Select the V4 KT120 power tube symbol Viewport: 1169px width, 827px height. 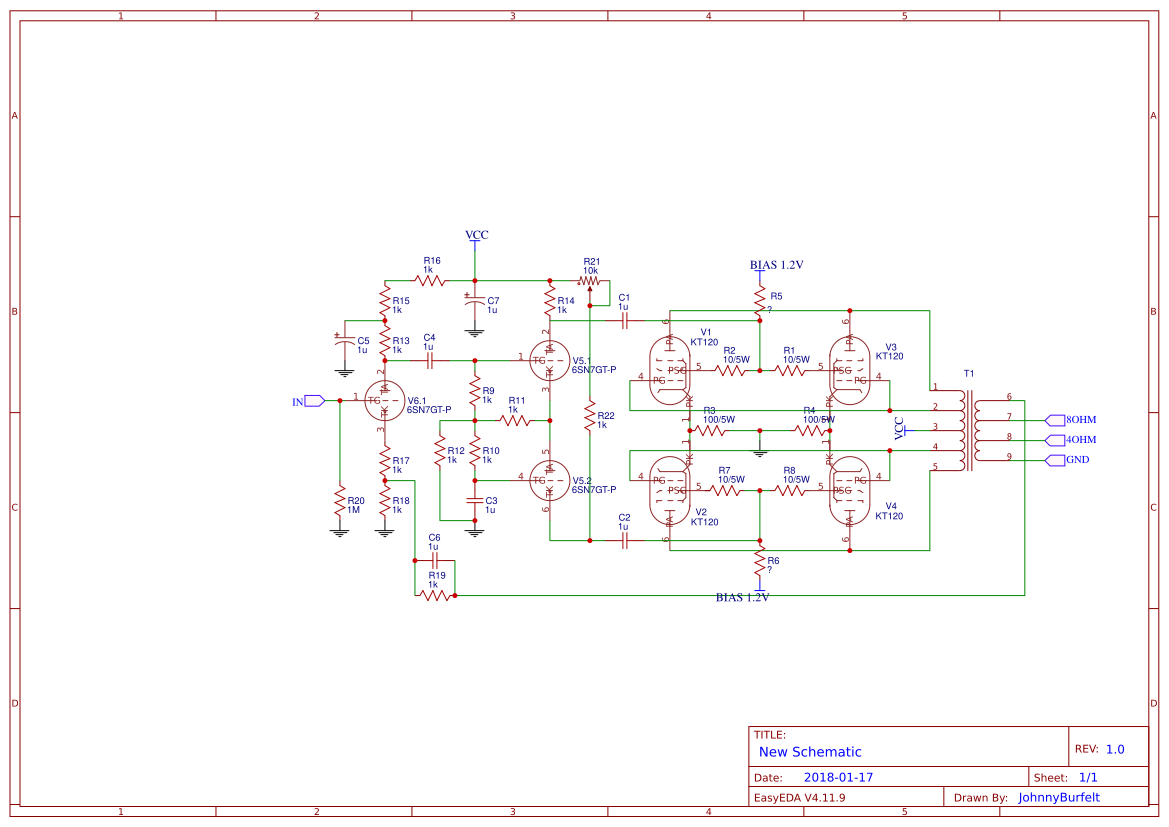pos(850,491)
